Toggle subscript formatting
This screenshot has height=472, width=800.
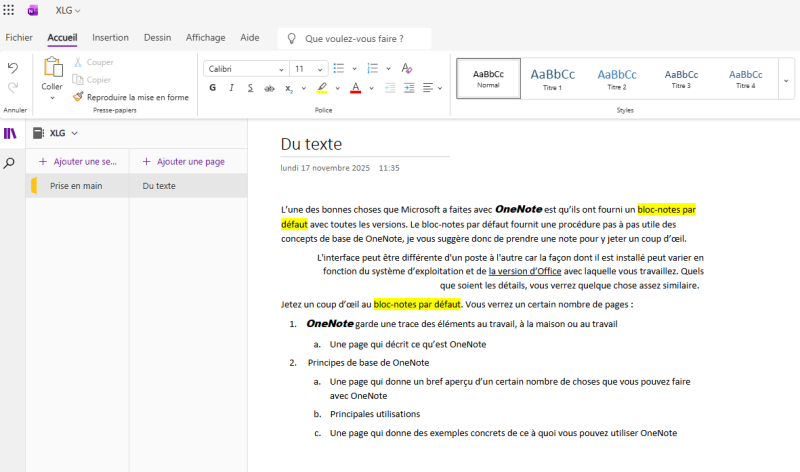click(289, 88)
